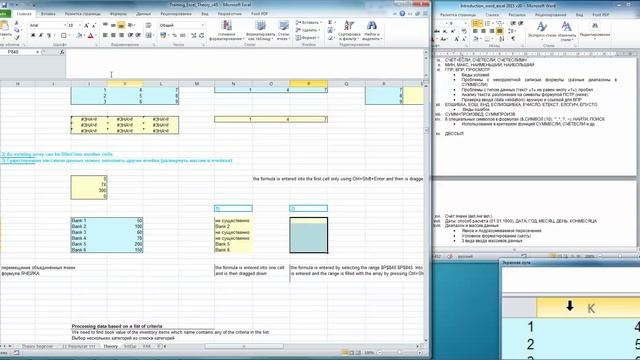Open the Рецензирование tab in Excel
The width and height of the screenshot is (640, 360).
(176, 14)
